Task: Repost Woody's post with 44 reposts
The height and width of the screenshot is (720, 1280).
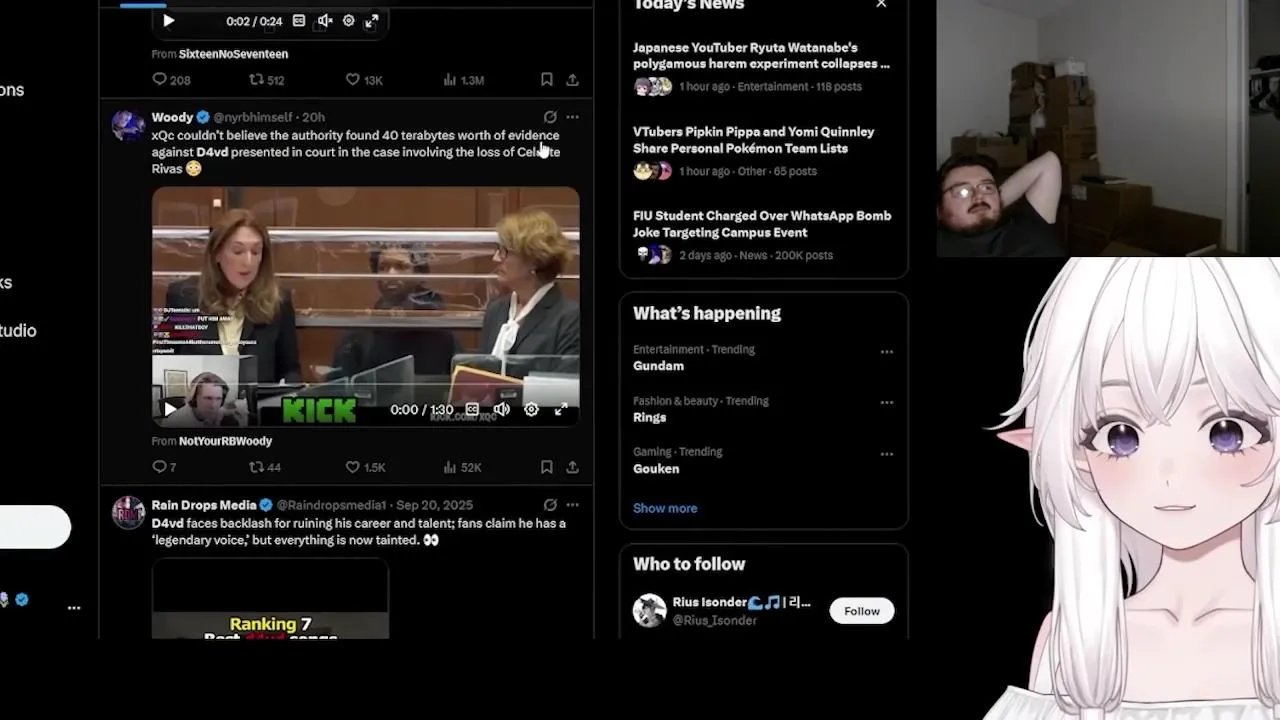Action: pyautogui.click(x=265, y=467)
